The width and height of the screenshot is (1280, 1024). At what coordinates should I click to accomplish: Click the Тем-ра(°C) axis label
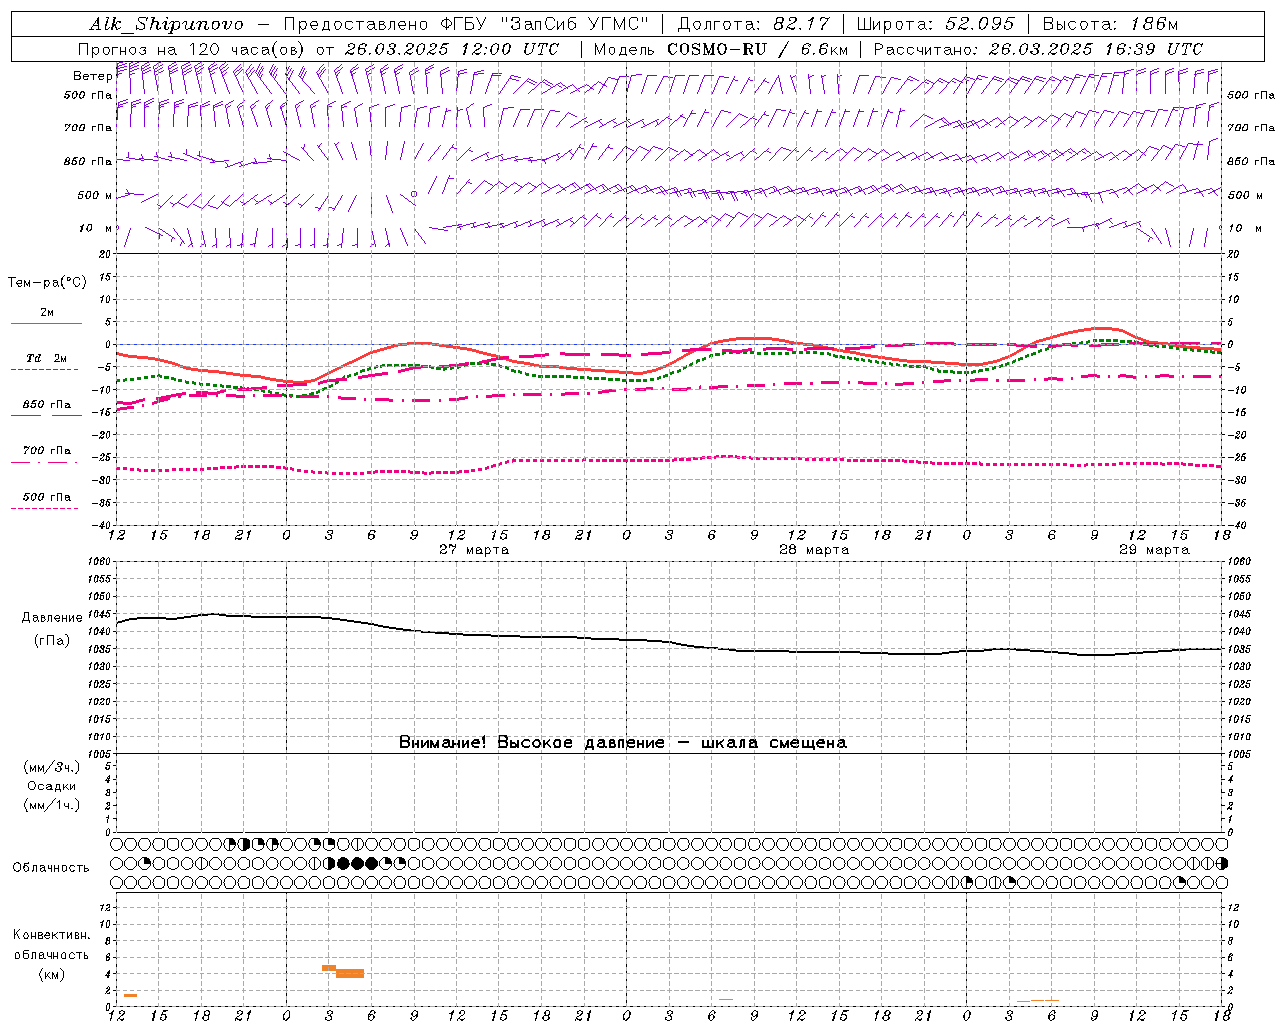tap(47, 283)
